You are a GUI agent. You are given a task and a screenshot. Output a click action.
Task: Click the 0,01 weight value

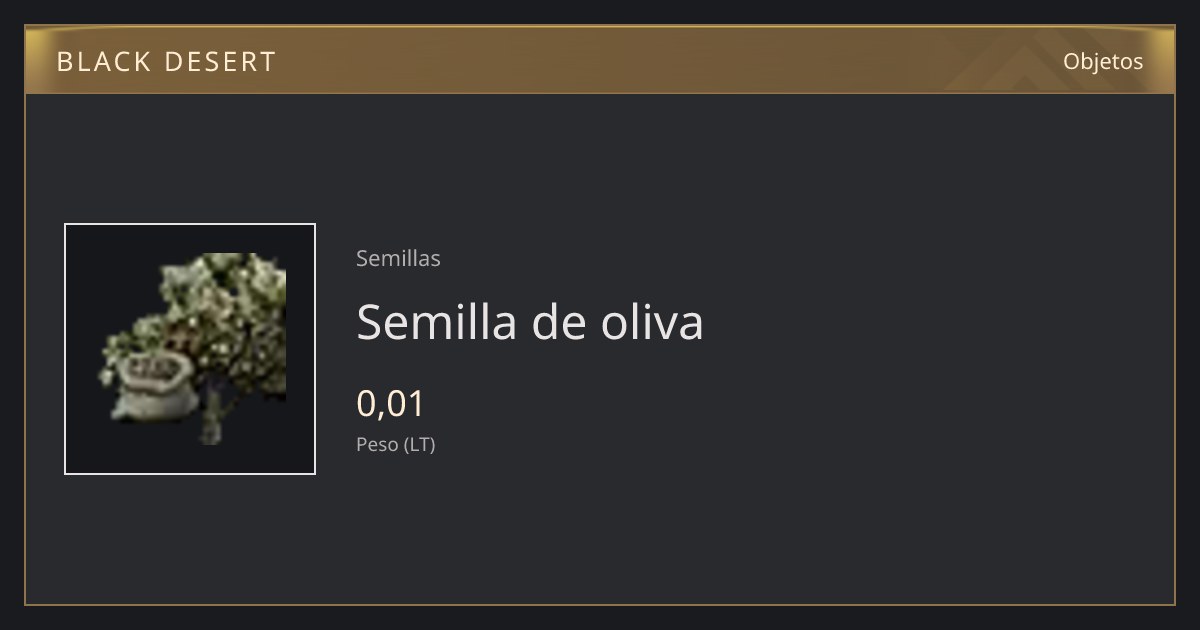[x=391, y=403]
